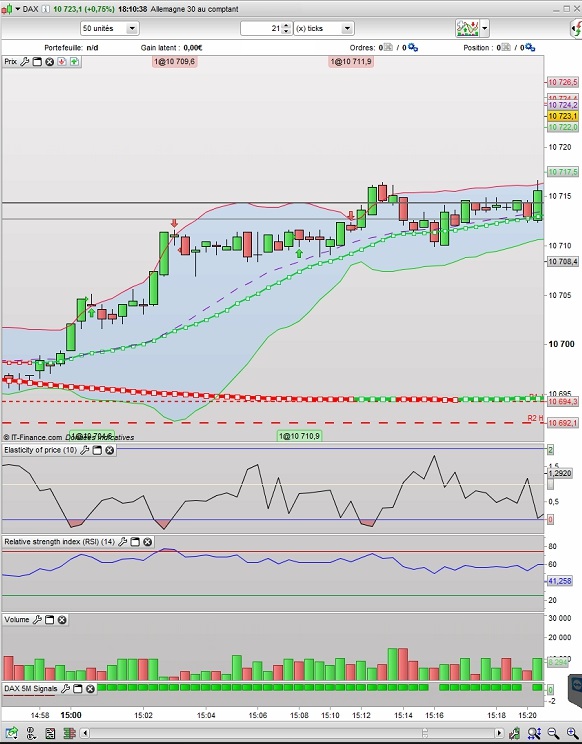Open the (x) ticks timeframe dropdown

[324, 28]
